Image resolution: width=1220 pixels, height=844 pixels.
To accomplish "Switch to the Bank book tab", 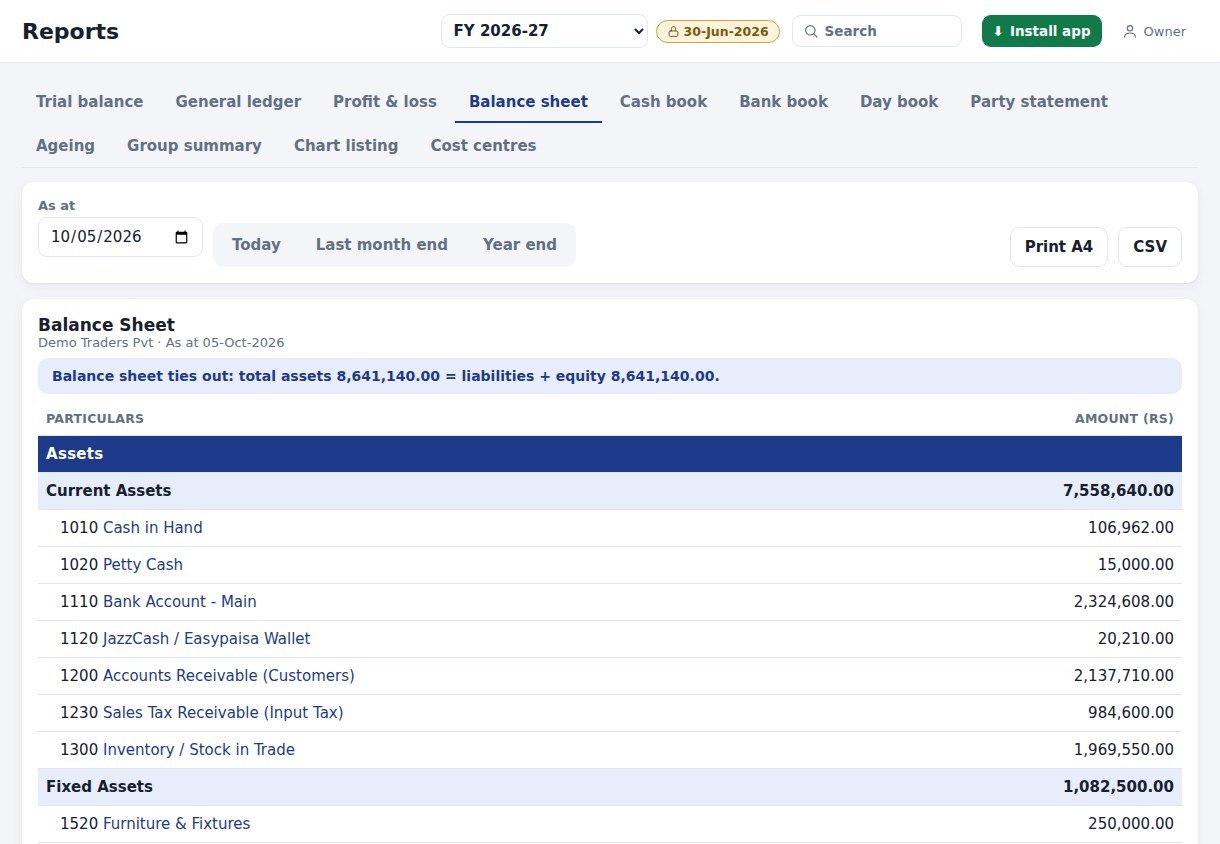I will (783, 101).
